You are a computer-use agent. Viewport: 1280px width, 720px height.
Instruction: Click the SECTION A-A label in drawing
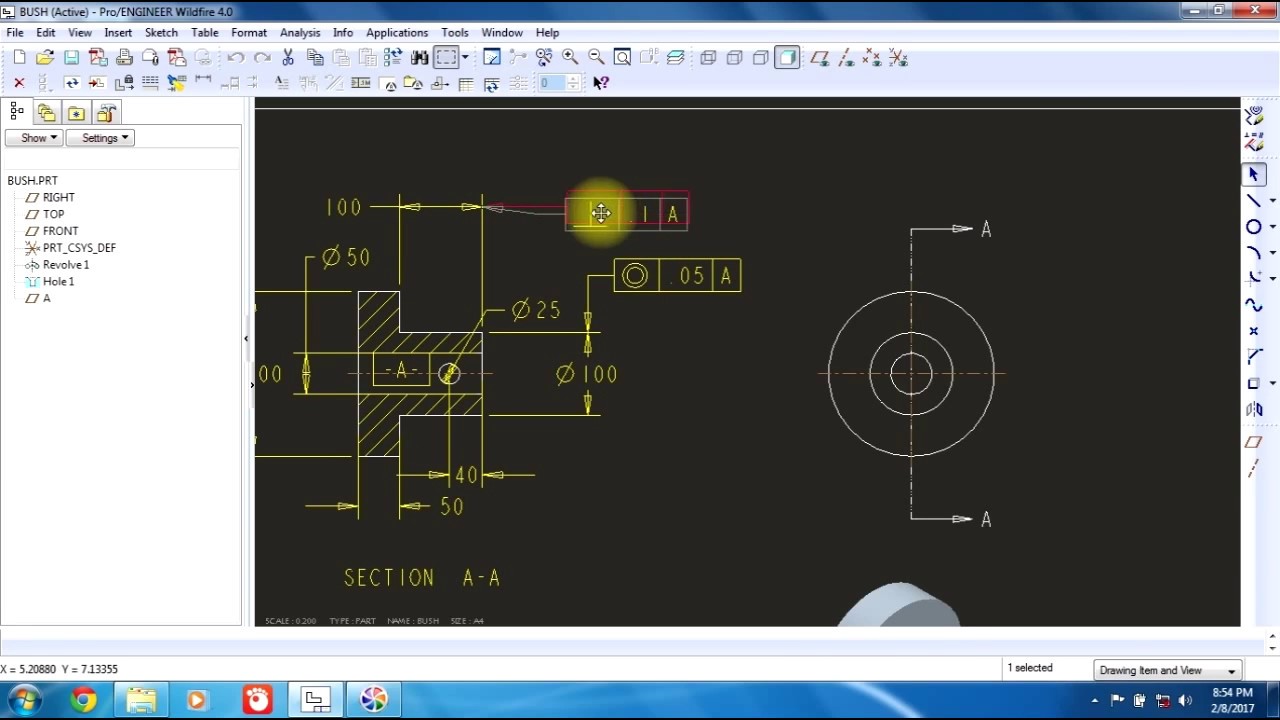[x=422, y=578]
